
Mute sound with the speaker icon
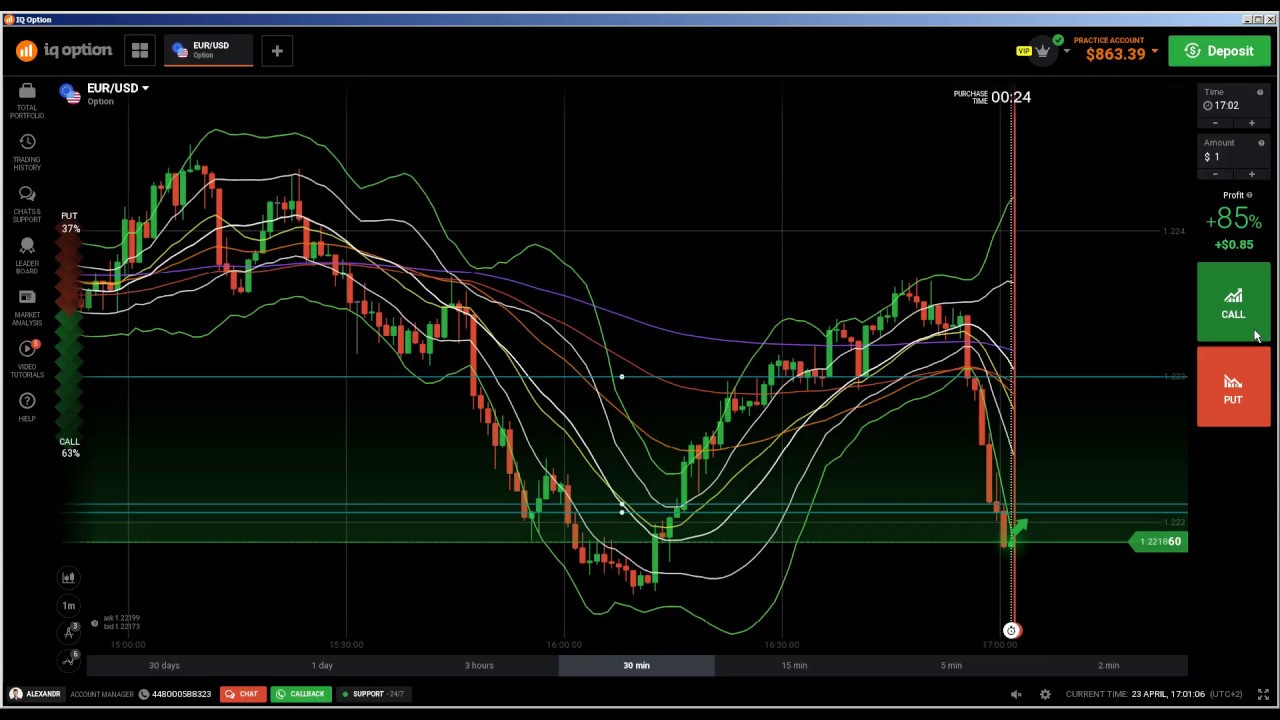1016,694
